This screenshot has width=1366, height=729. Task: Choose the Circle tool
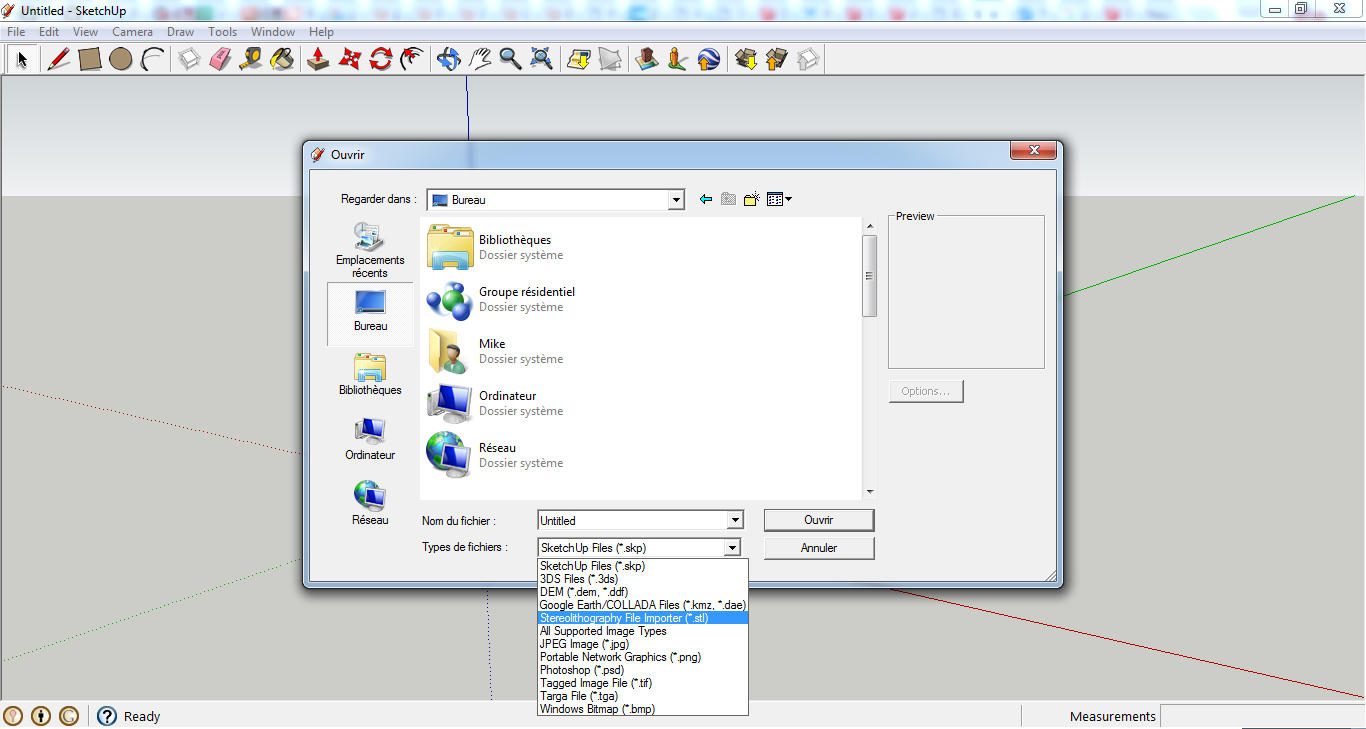(x=121, y=59)
